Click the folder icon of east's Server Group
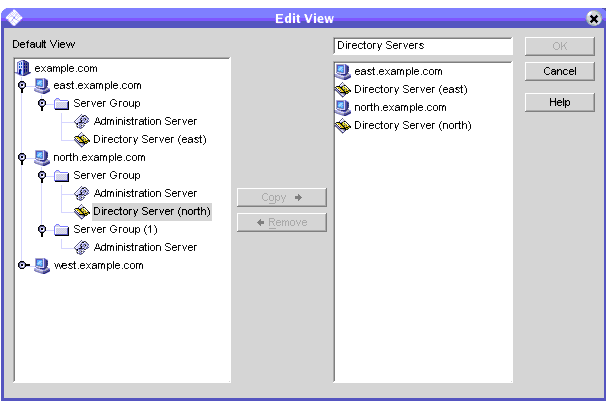Viewport: 607px width, 411px height. (x=61, y=104)
